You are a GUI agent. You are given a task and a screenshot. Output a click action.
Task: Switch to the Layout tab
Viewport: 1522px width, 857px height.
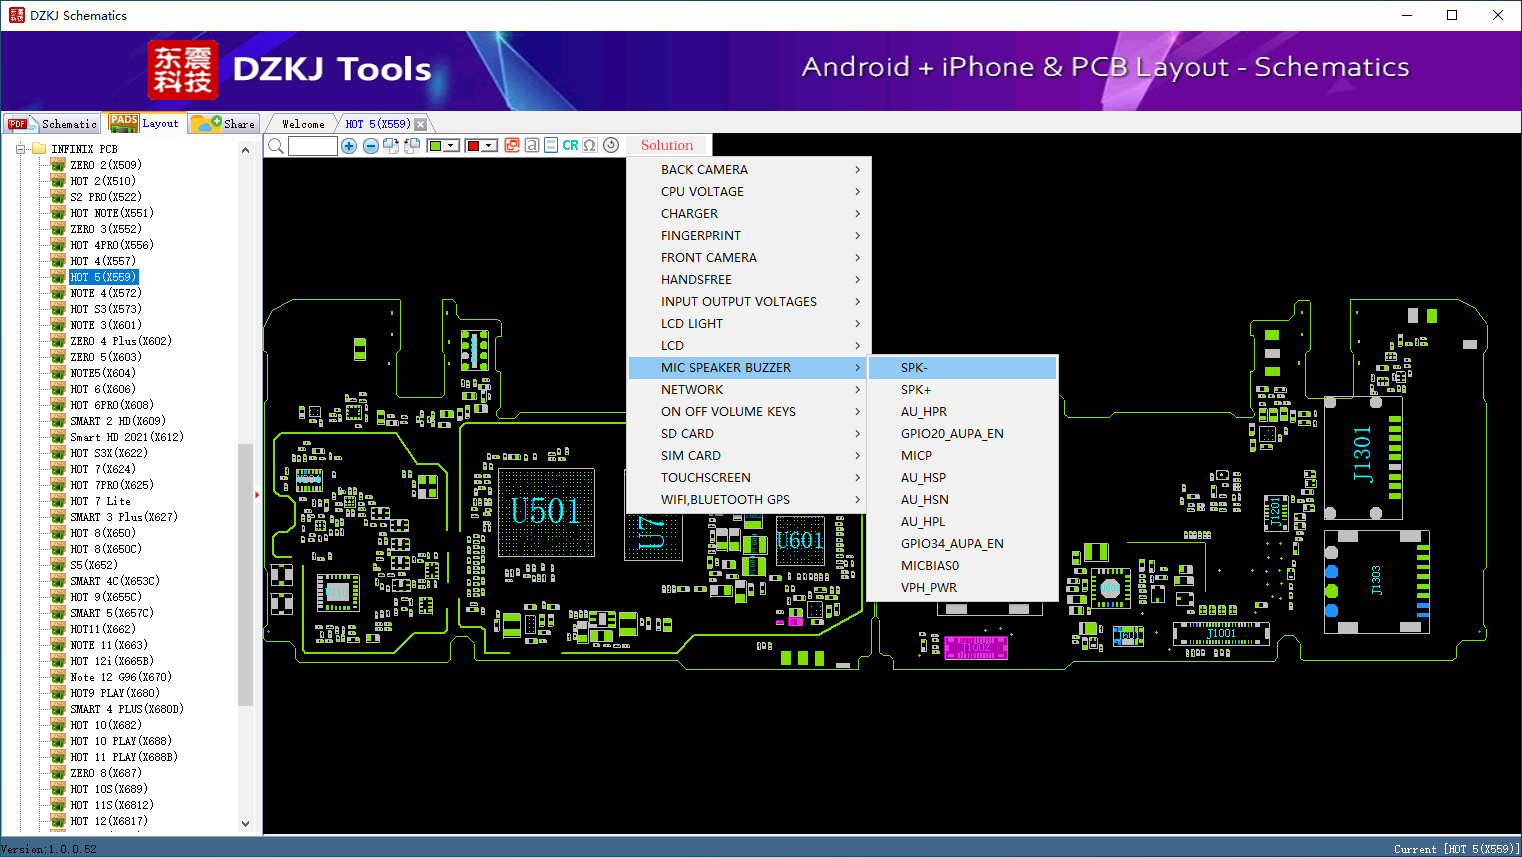pos(145,123)
